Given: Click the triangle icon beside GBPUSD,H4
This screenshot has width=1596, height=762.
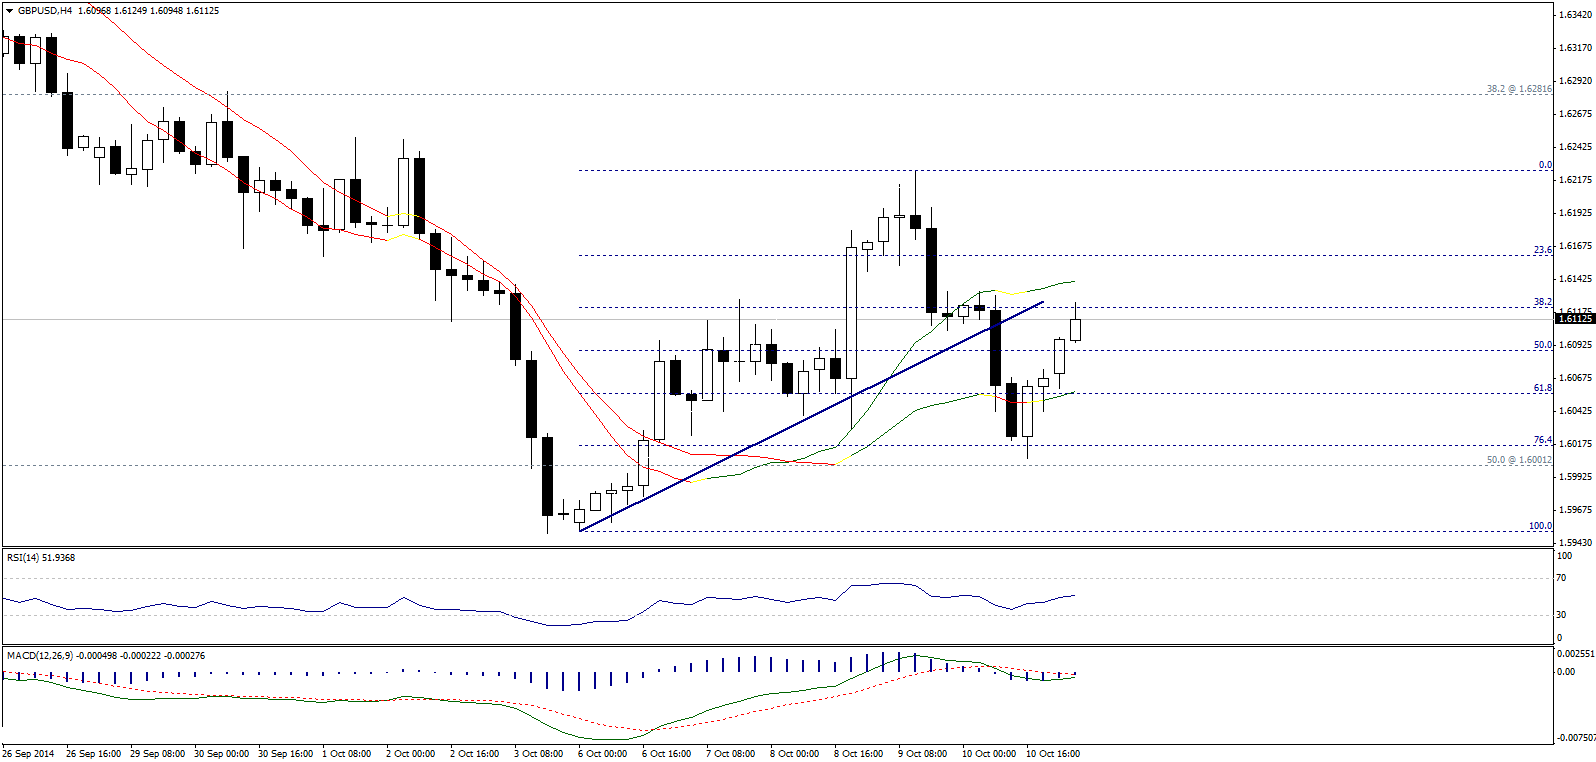Looking at the screenshot, I should (9, 11).
